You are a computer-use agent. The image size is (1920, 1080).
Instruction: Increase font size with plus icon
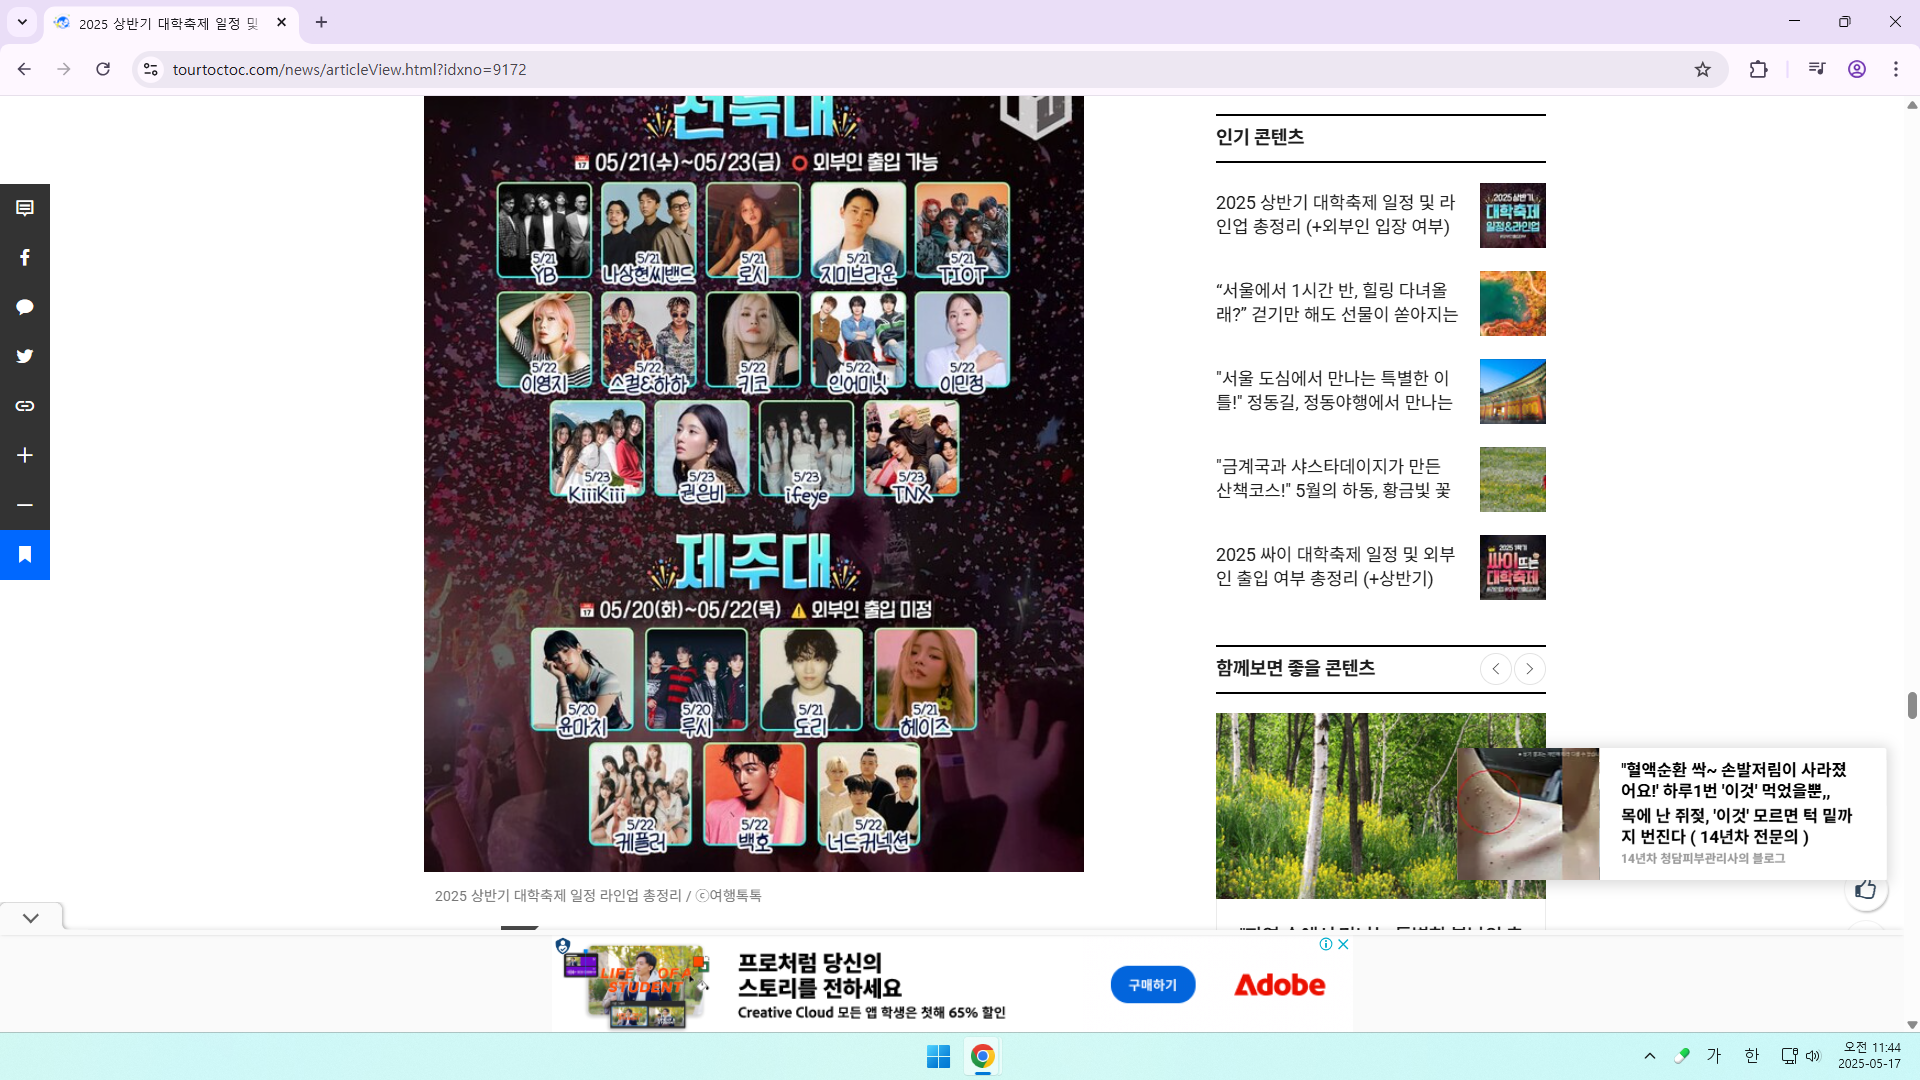click(x=25, y=455)
